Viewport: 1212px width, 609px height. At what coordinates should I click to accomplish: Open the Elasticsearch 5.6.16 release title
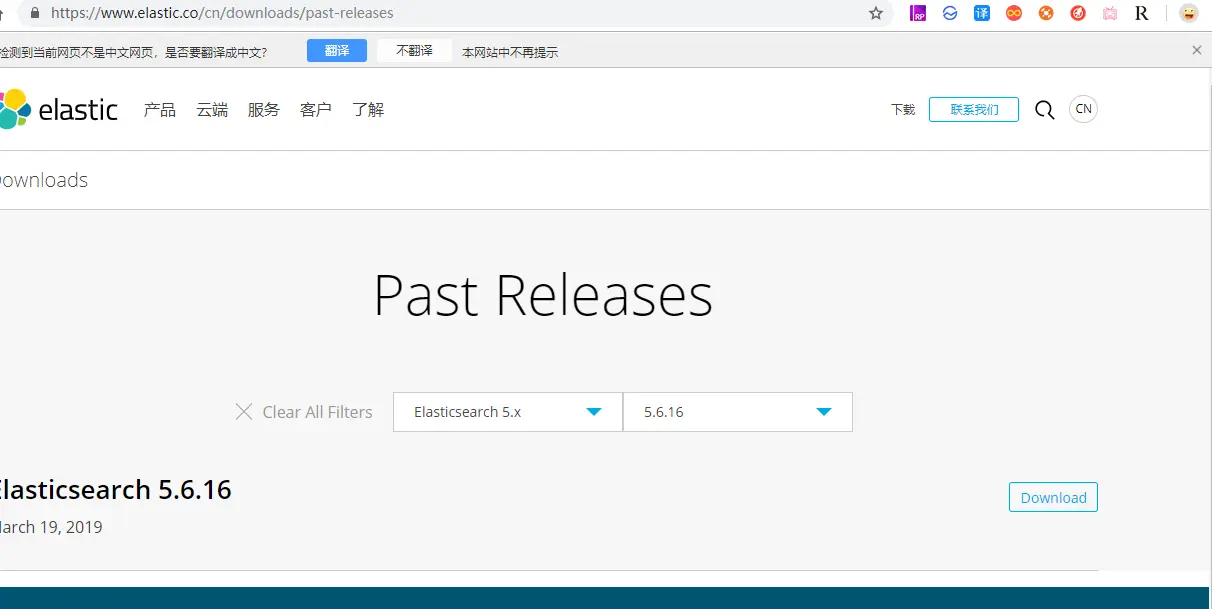(114, 490)
